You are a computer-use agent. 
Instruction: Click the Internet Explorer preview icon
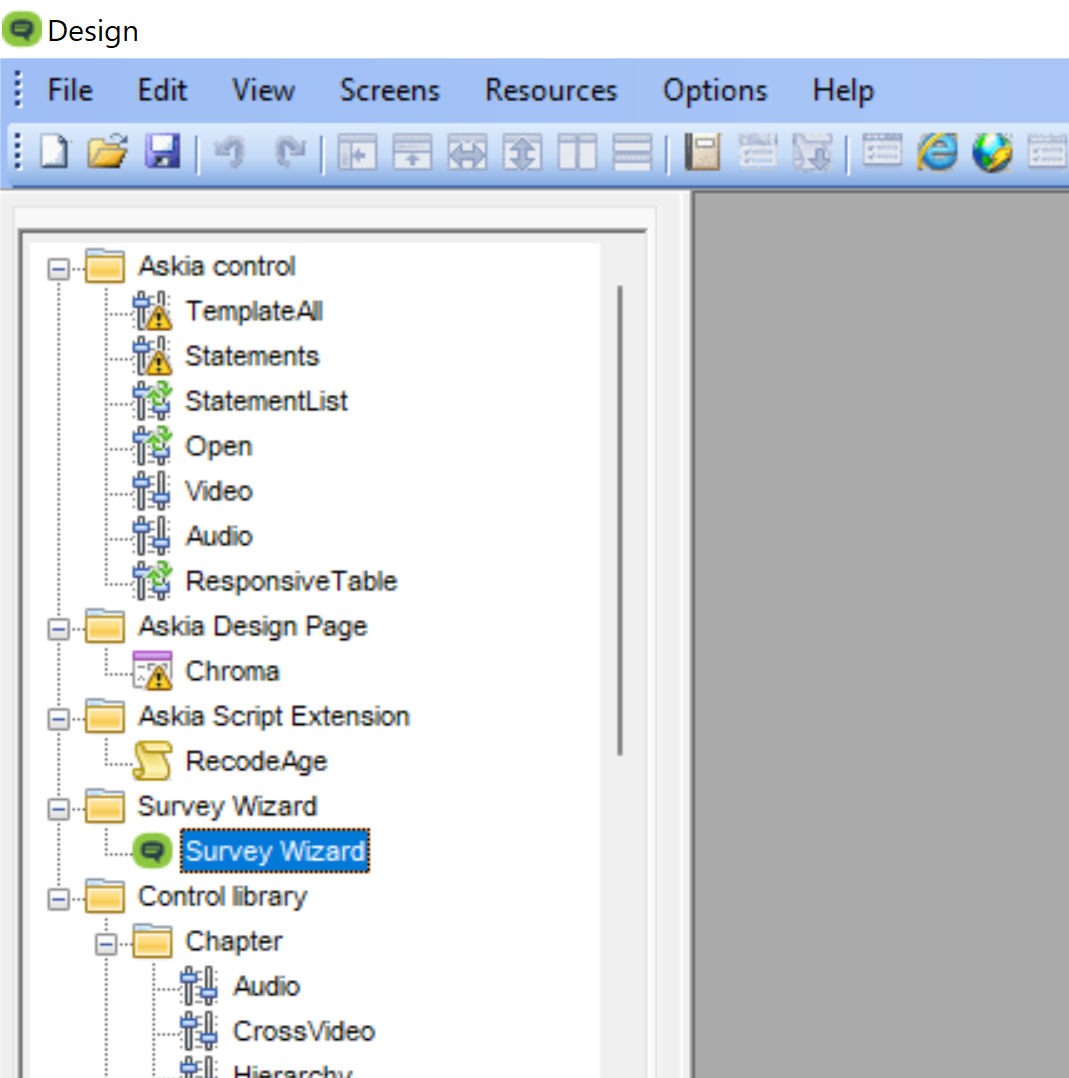click(938, 152)
